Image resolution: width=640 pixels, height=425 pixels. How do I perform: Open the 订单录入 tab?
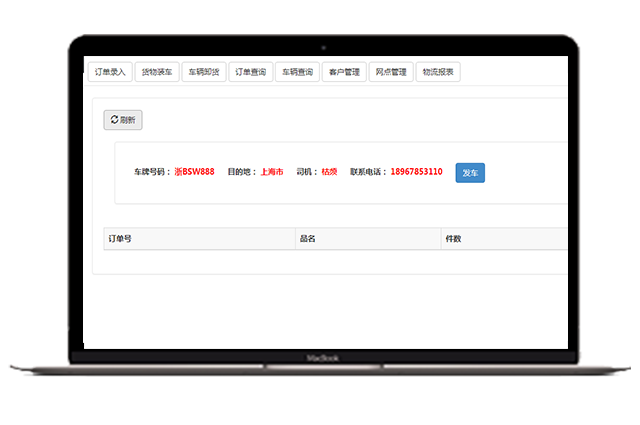(109, 72)
